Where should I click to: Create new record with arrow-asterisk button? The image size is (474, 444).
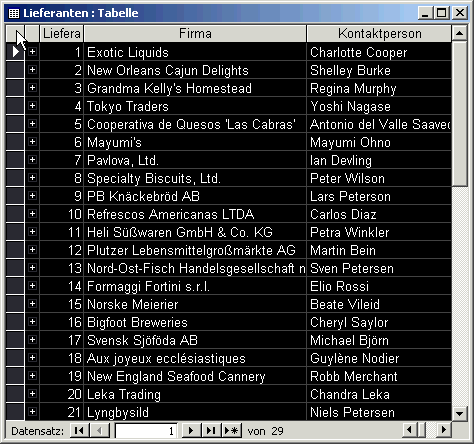point(232,431)
